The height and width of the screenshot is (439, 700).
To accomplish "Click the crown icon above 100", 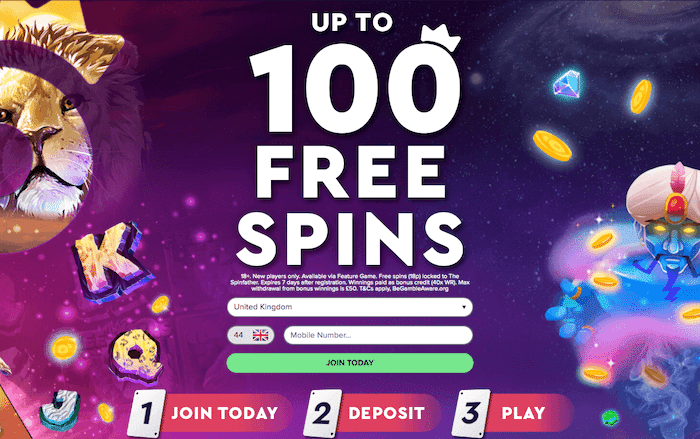I will (x=440, y=38).
